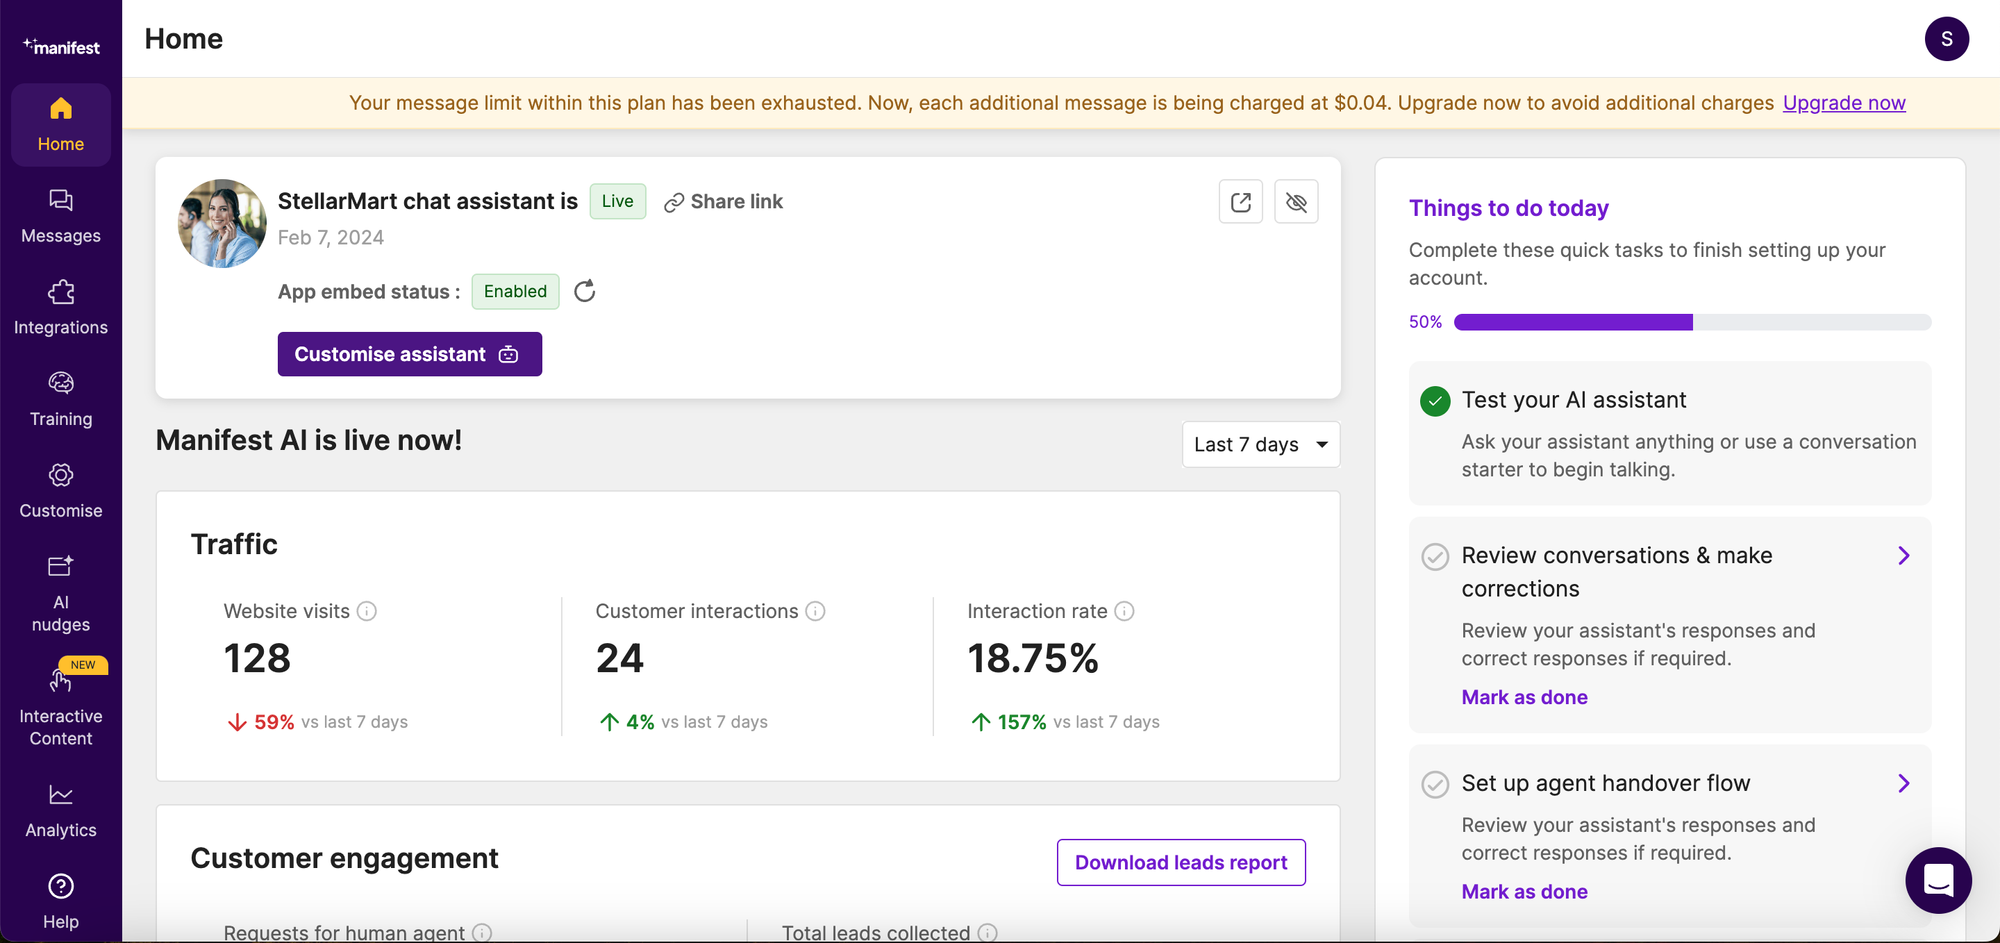Show info for Customer interactions
The width and height of the screenshot is (2000, 943).
tap(816, 611)
